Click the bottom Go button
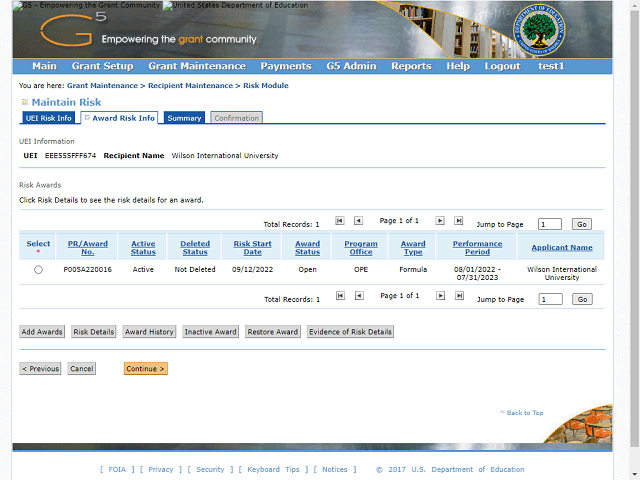 click(582, 299)
